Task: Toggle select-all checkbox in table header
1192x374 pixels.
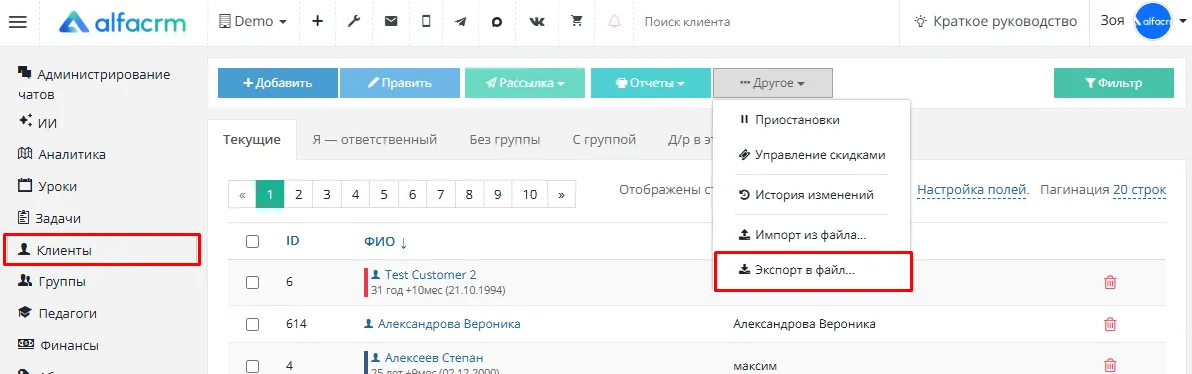Action: [253, 242]
